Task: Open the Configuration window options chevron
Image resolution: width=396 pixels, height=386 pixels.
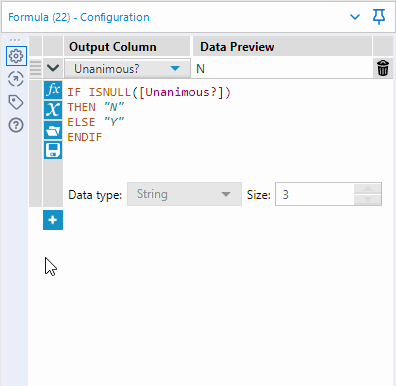Action: click(x=355, y=17)
